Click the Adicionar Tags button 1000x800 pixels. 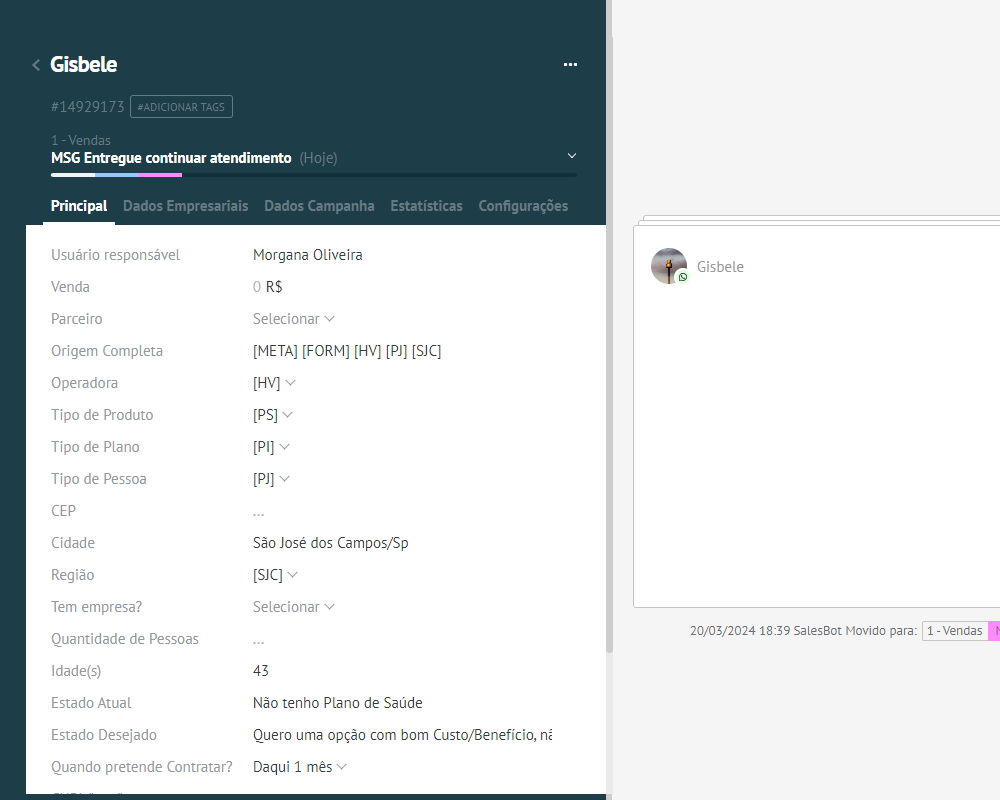coord(181,107)
